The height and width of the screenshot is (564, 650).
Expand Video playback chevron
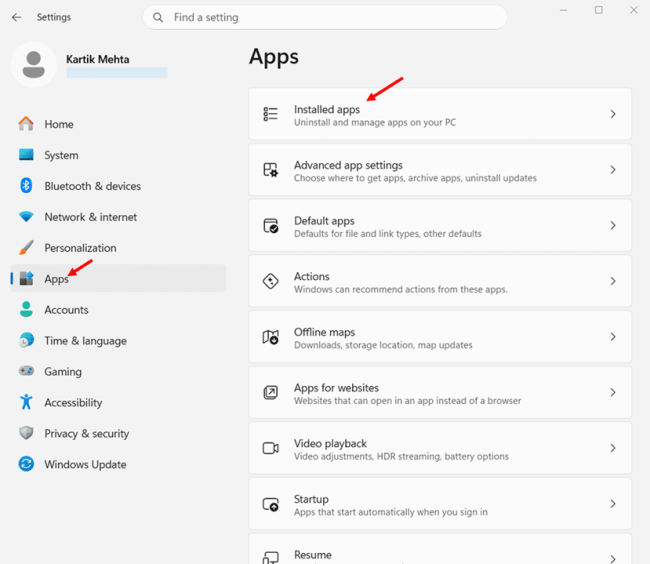(x=613, y=448)
